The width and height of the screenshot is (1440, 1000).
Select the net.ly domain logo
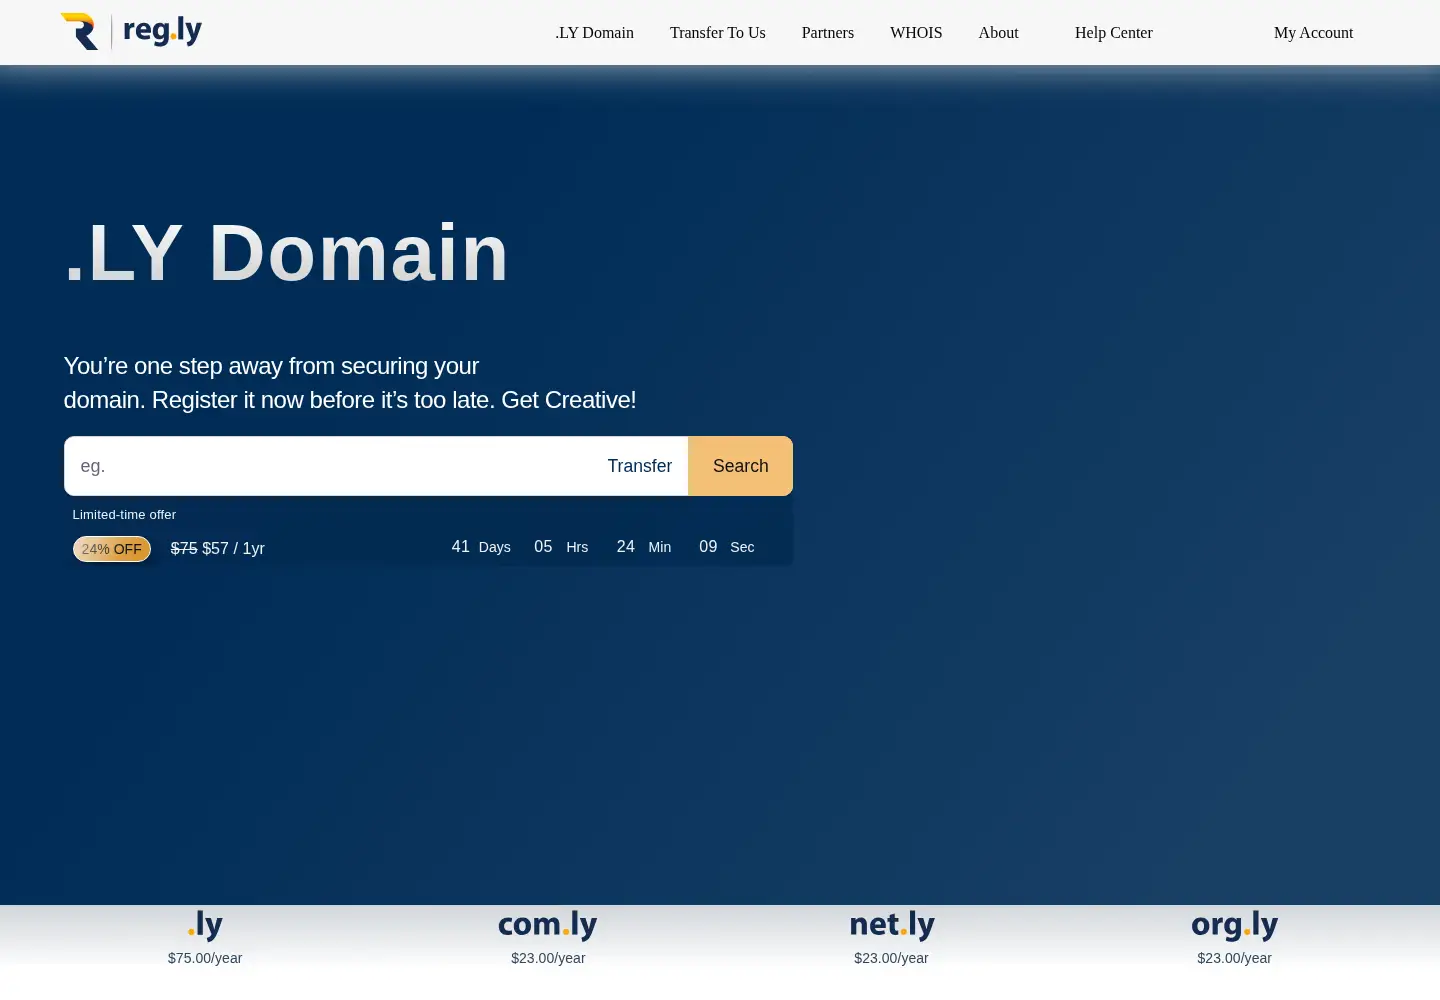click(892, 925)
